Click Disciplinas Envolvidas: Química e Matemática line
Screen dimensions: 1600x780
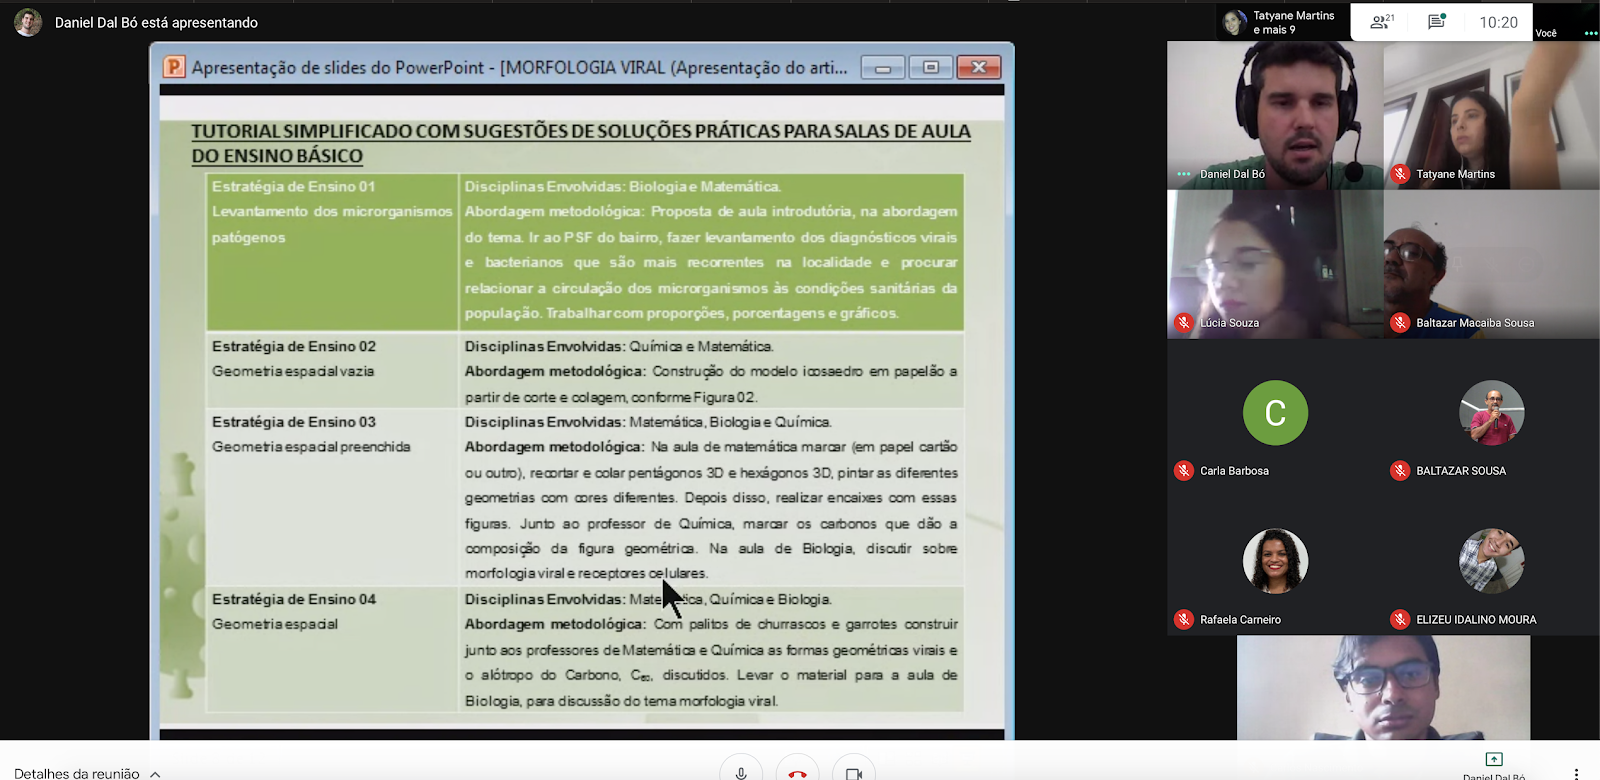(618, 346)
